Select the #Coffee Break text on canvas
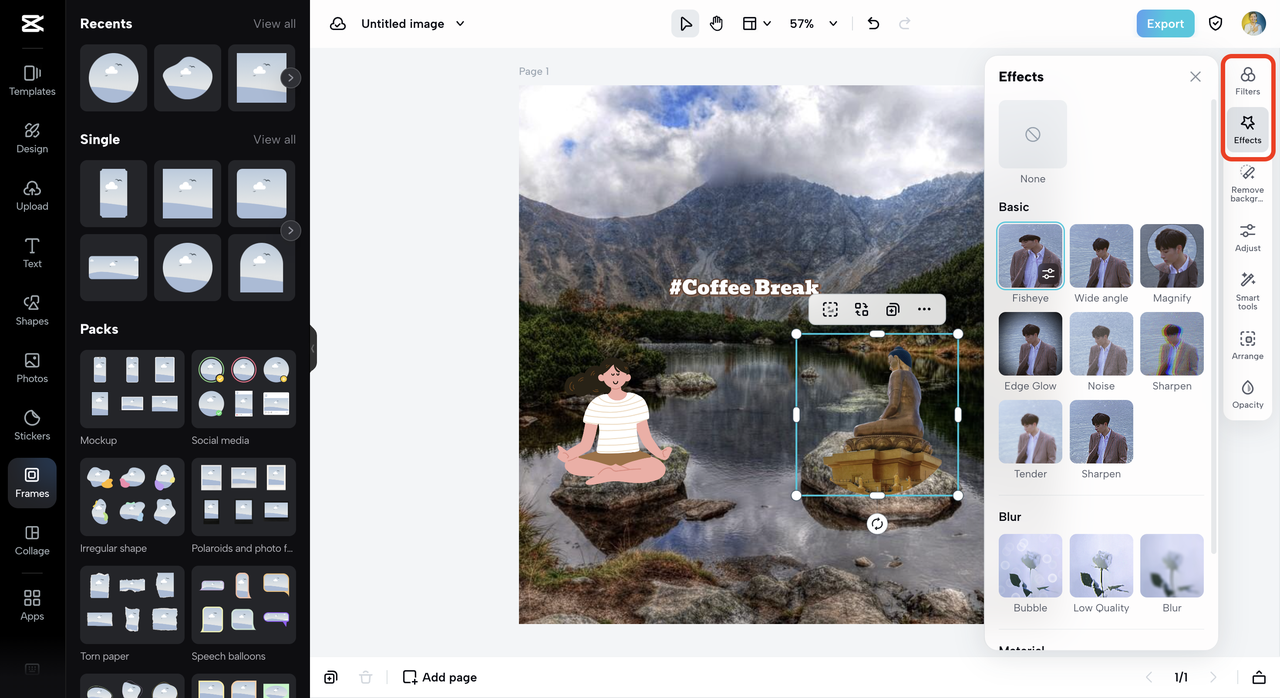1280x698 pixels. pos(744,288)
